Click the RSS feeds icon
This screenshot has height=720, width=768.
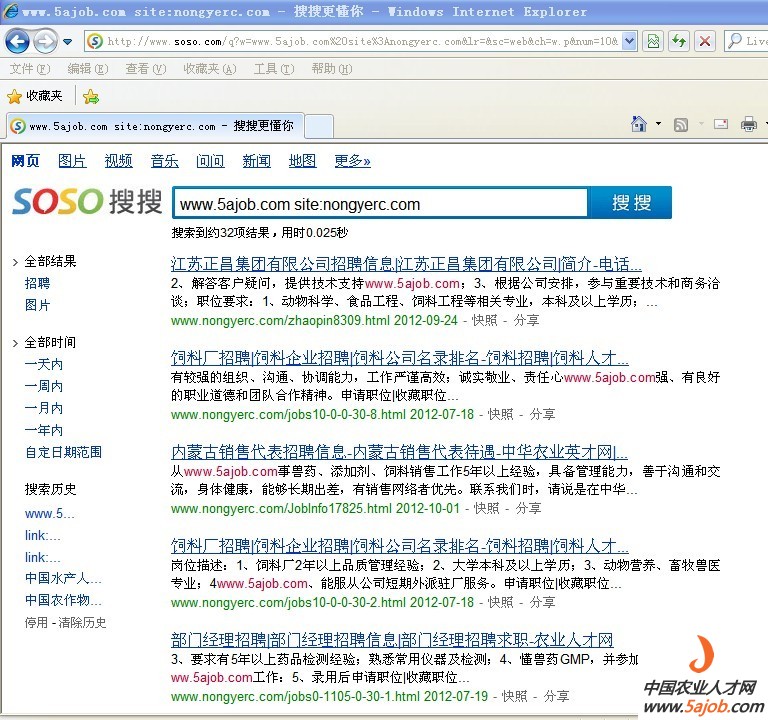[x=681, y=125]
